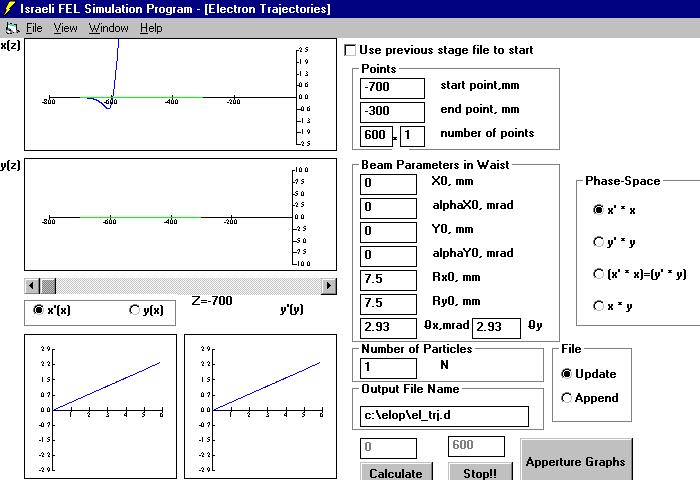This screenshot has width=700, height=480.
Task: Click the disabled field showing 600
Action: pos(476,446)
